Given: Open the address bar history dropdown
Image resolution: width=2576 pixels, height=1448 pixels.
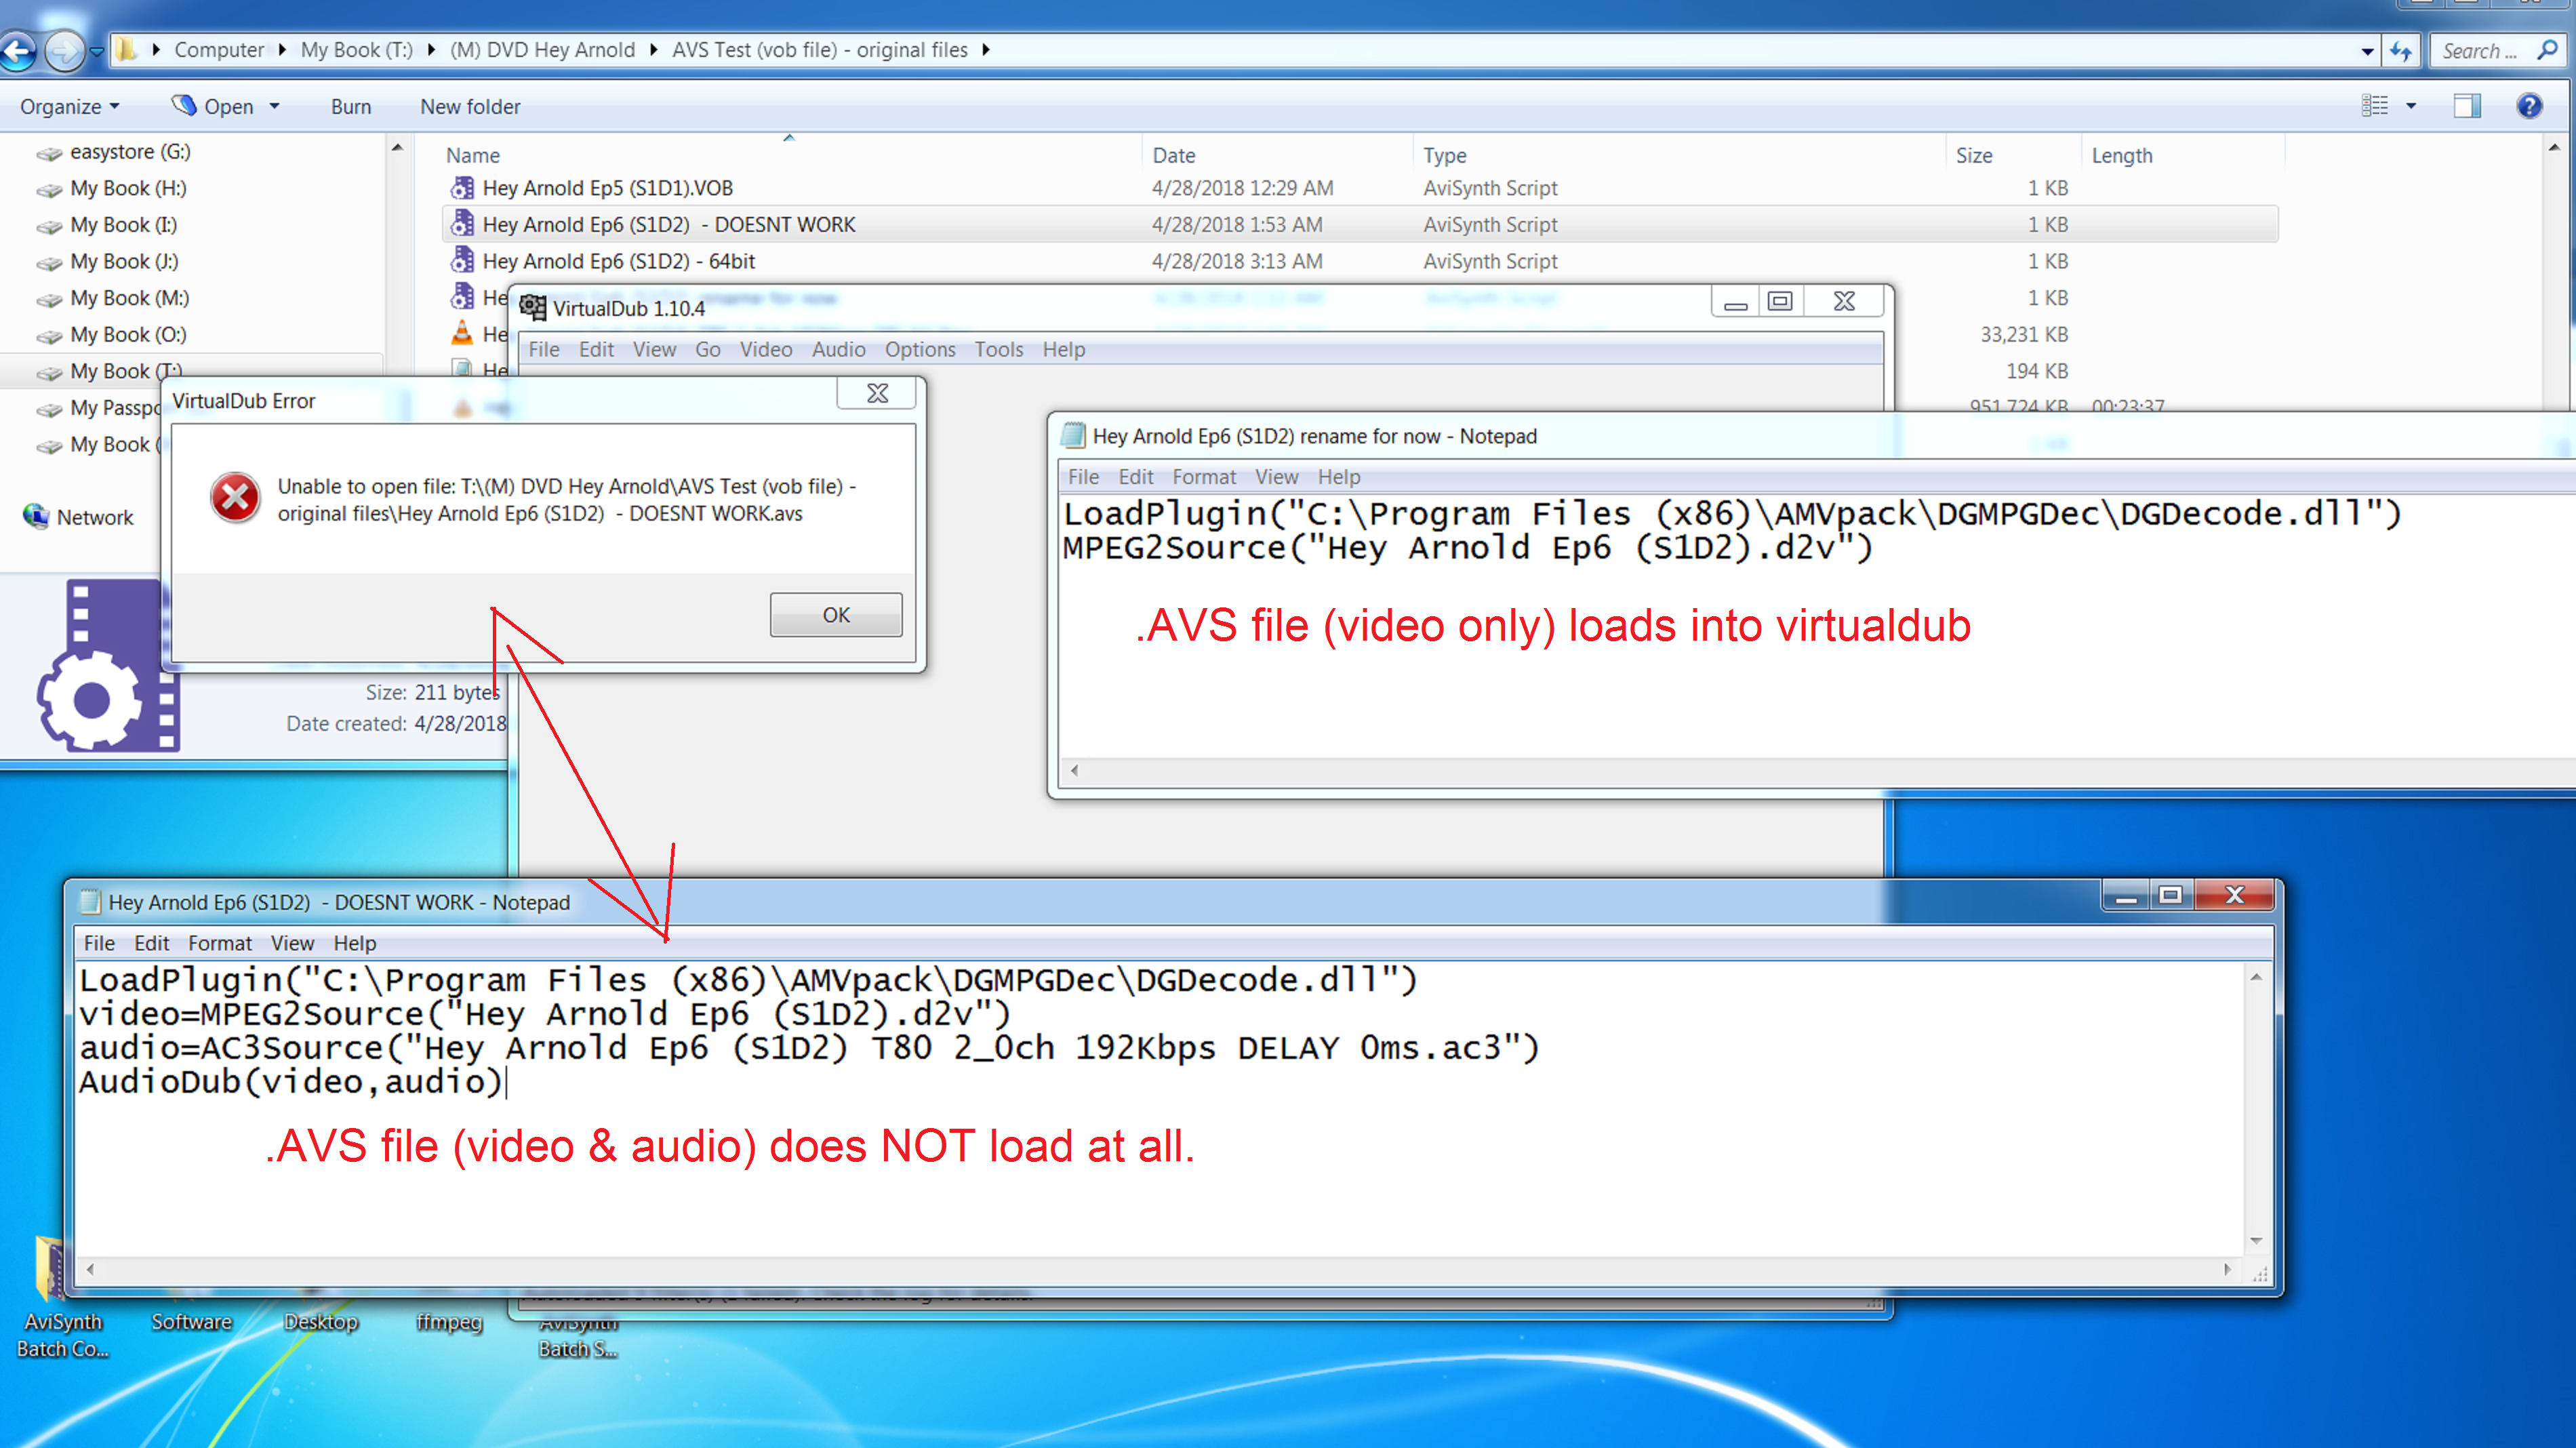Looking at the screenshot, I should tap(2366, 51).
